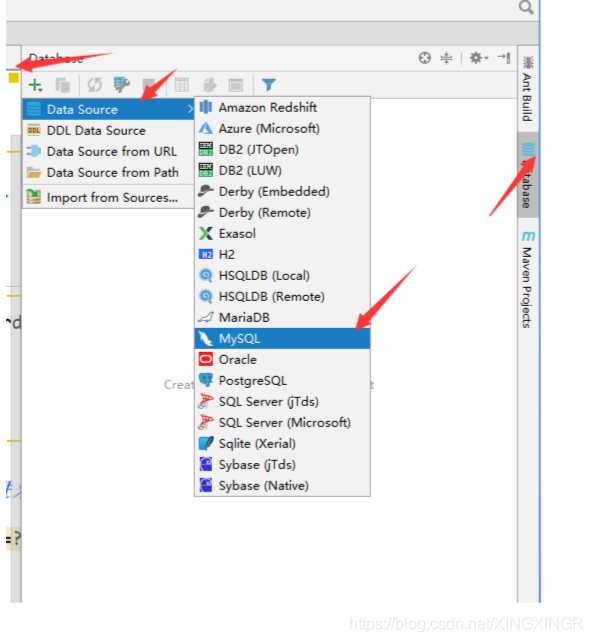Select Derby (Remote) data source

pos(283,212)
